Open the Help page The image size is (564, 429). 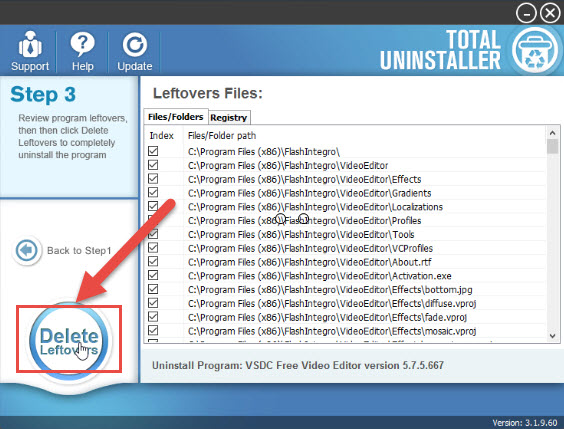82,51
